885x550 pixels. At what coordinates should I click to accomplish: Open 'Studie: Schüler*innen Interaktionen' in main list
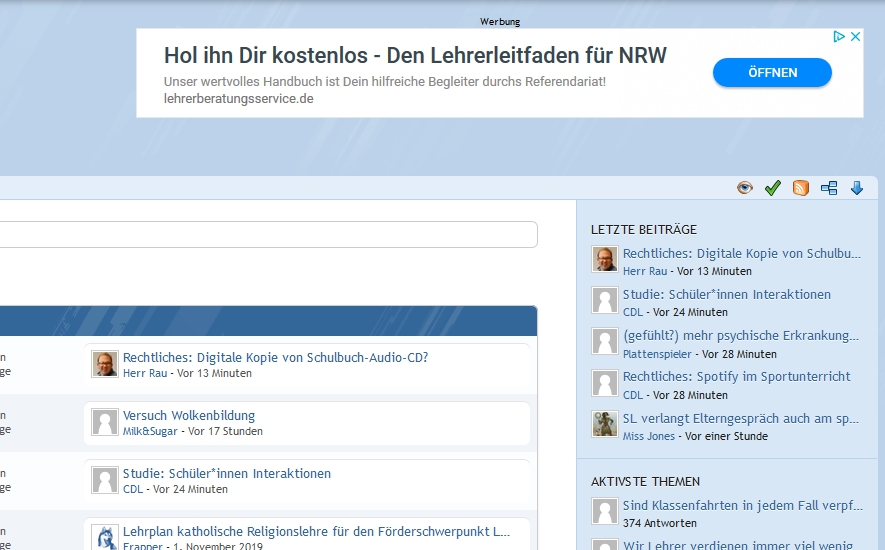(x=226, y=473)
